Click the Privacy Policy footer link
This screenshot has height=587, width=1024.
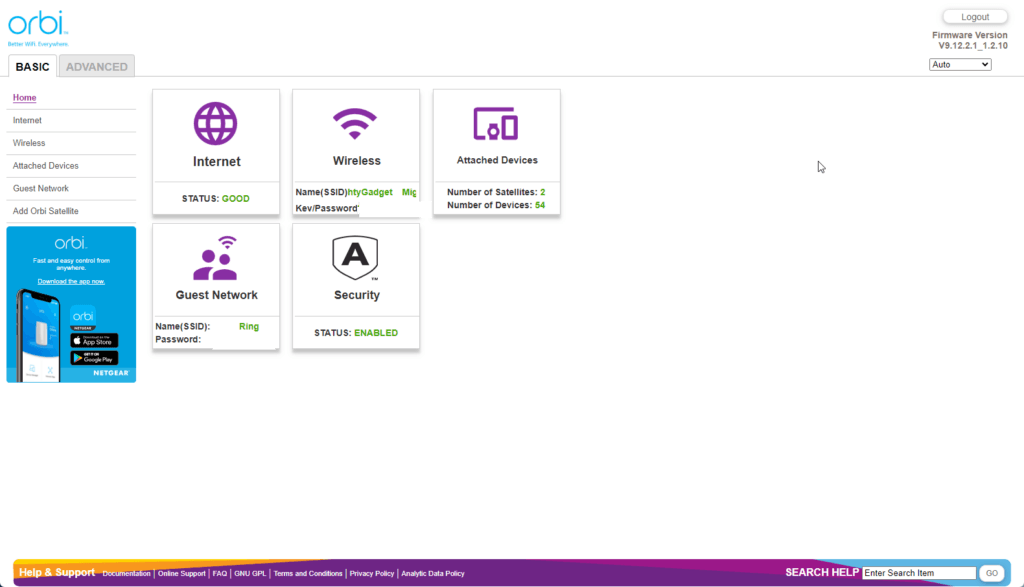(372, 574)
